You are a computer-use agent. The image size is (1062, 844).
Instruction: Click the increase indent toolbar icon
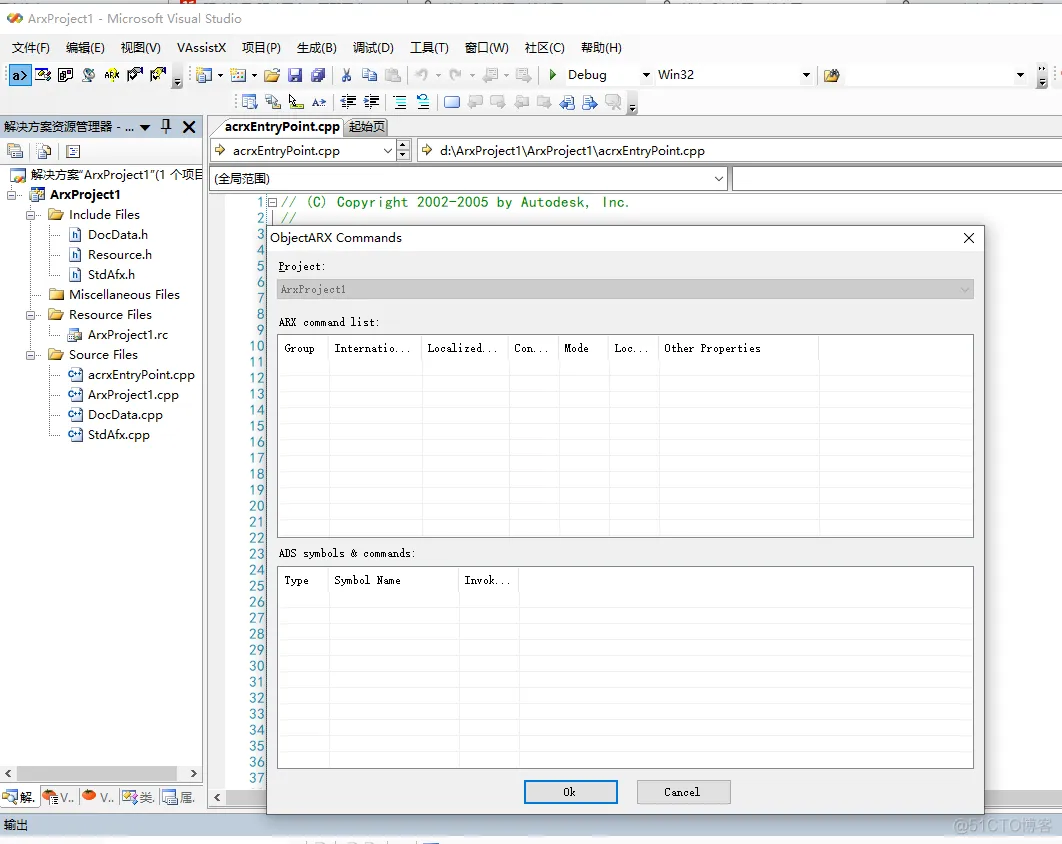(371, 102)
